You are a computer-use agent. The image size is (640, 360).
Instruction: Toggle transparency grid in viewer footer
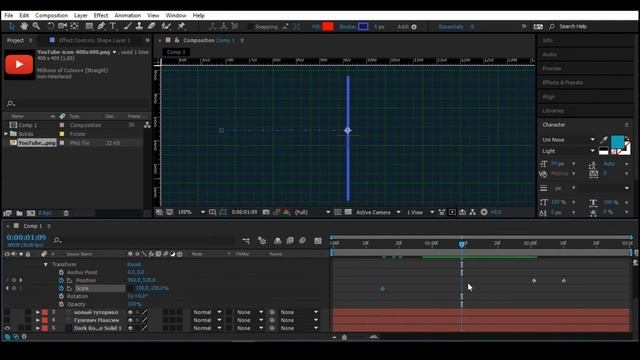(348, 212)
